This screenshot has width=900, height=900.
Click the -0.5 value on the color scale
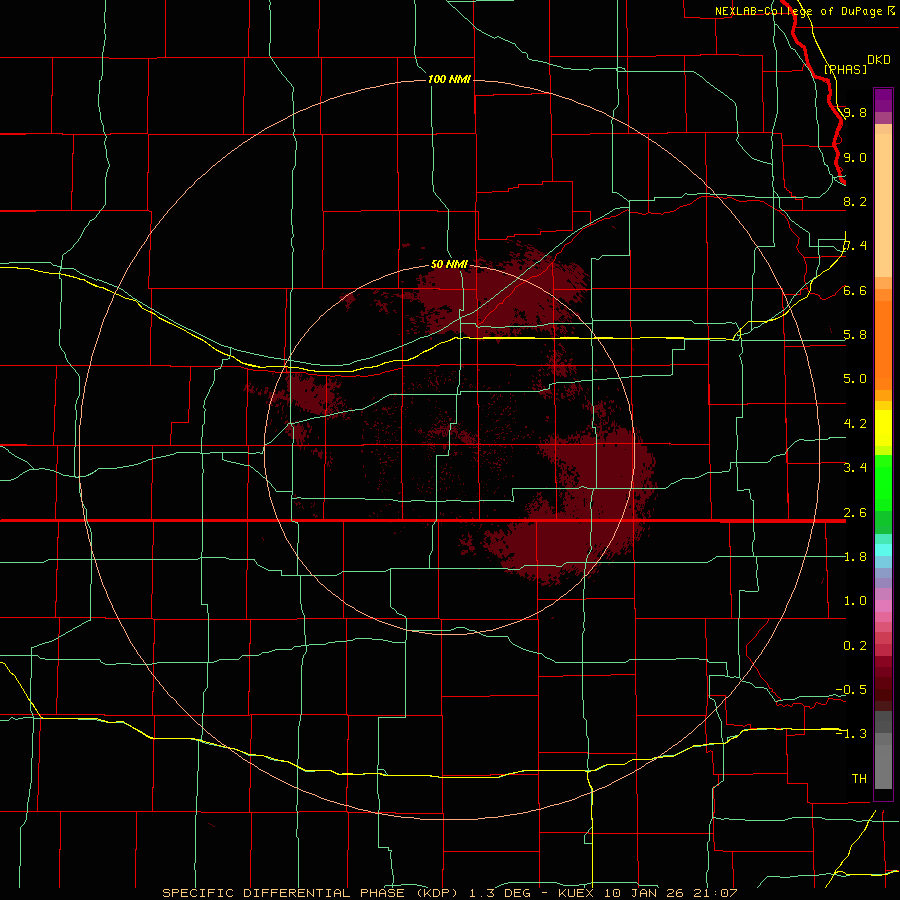(x=851, y=690)
